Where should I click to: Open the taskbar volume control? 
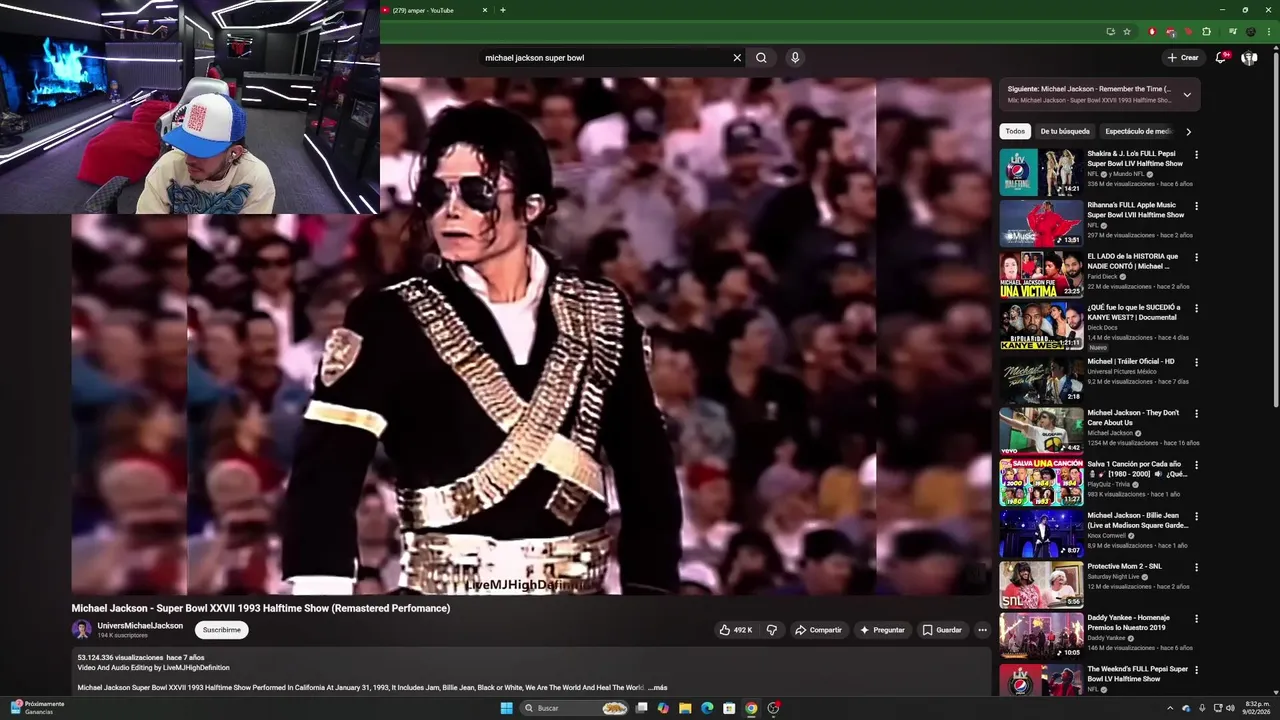[1230, 708]
